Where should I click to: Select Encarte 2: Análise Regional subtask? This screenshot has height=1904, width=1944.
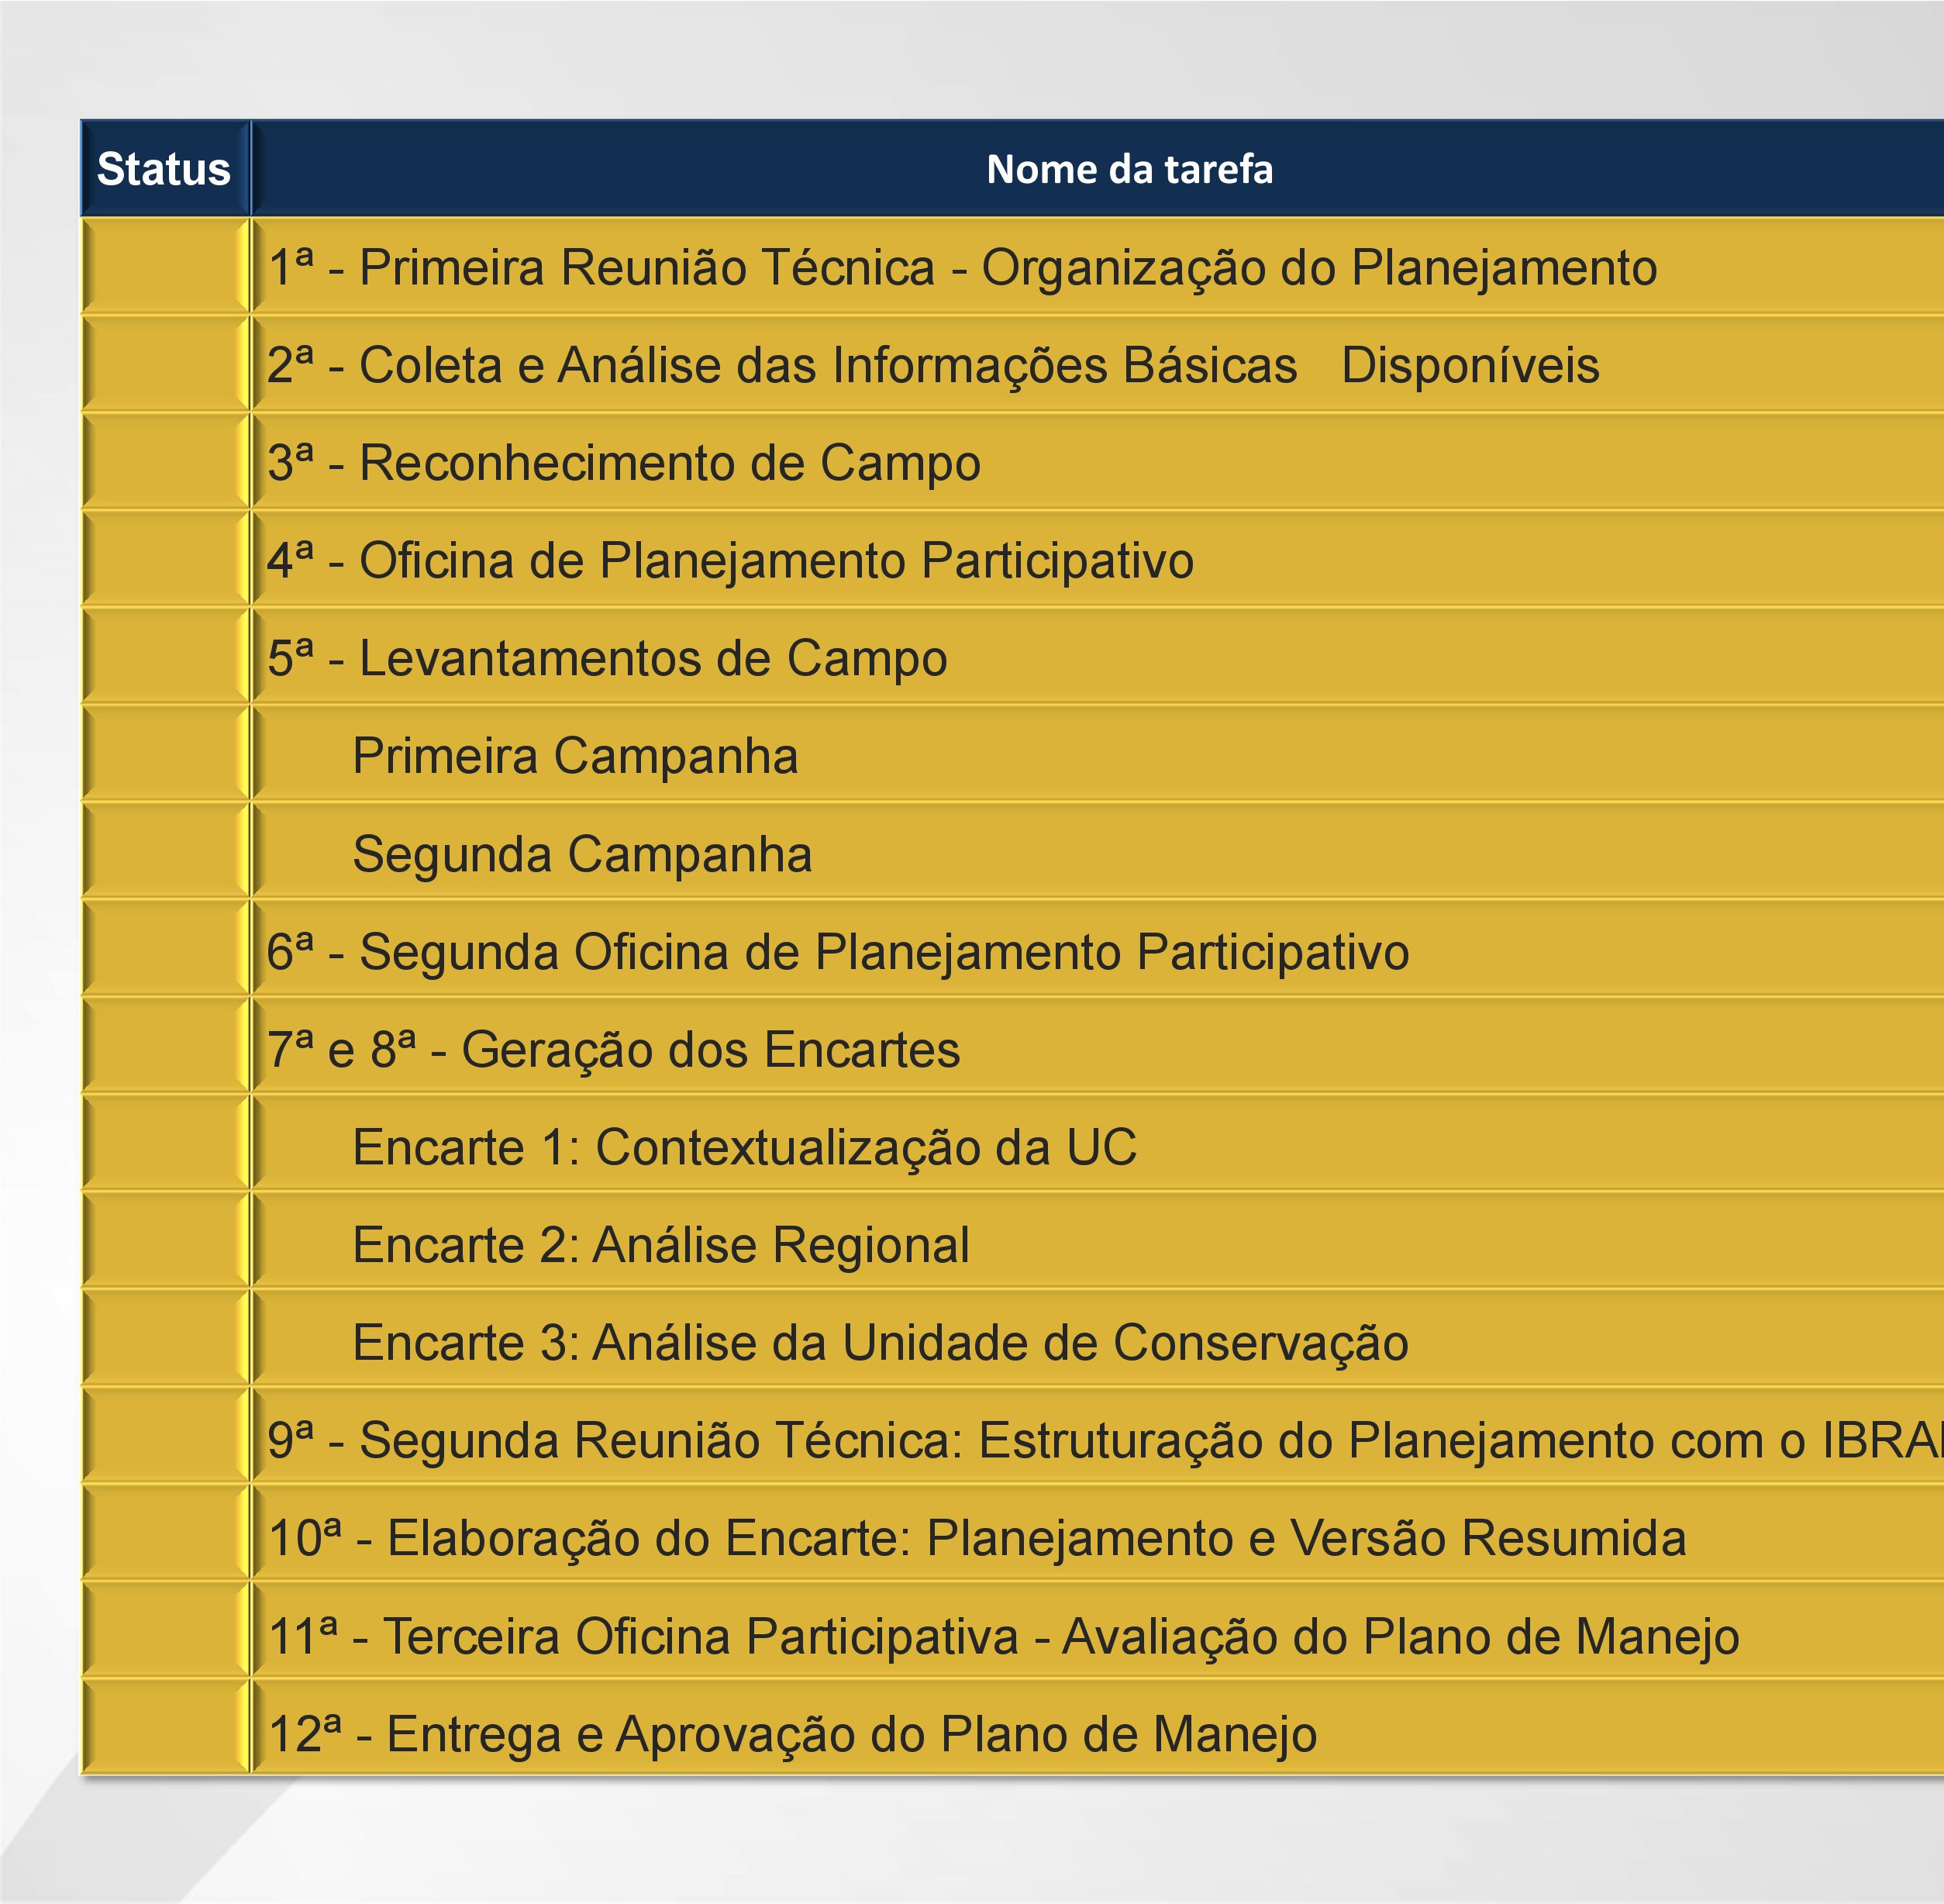pyautogui.click(x=1098, y=1244)
